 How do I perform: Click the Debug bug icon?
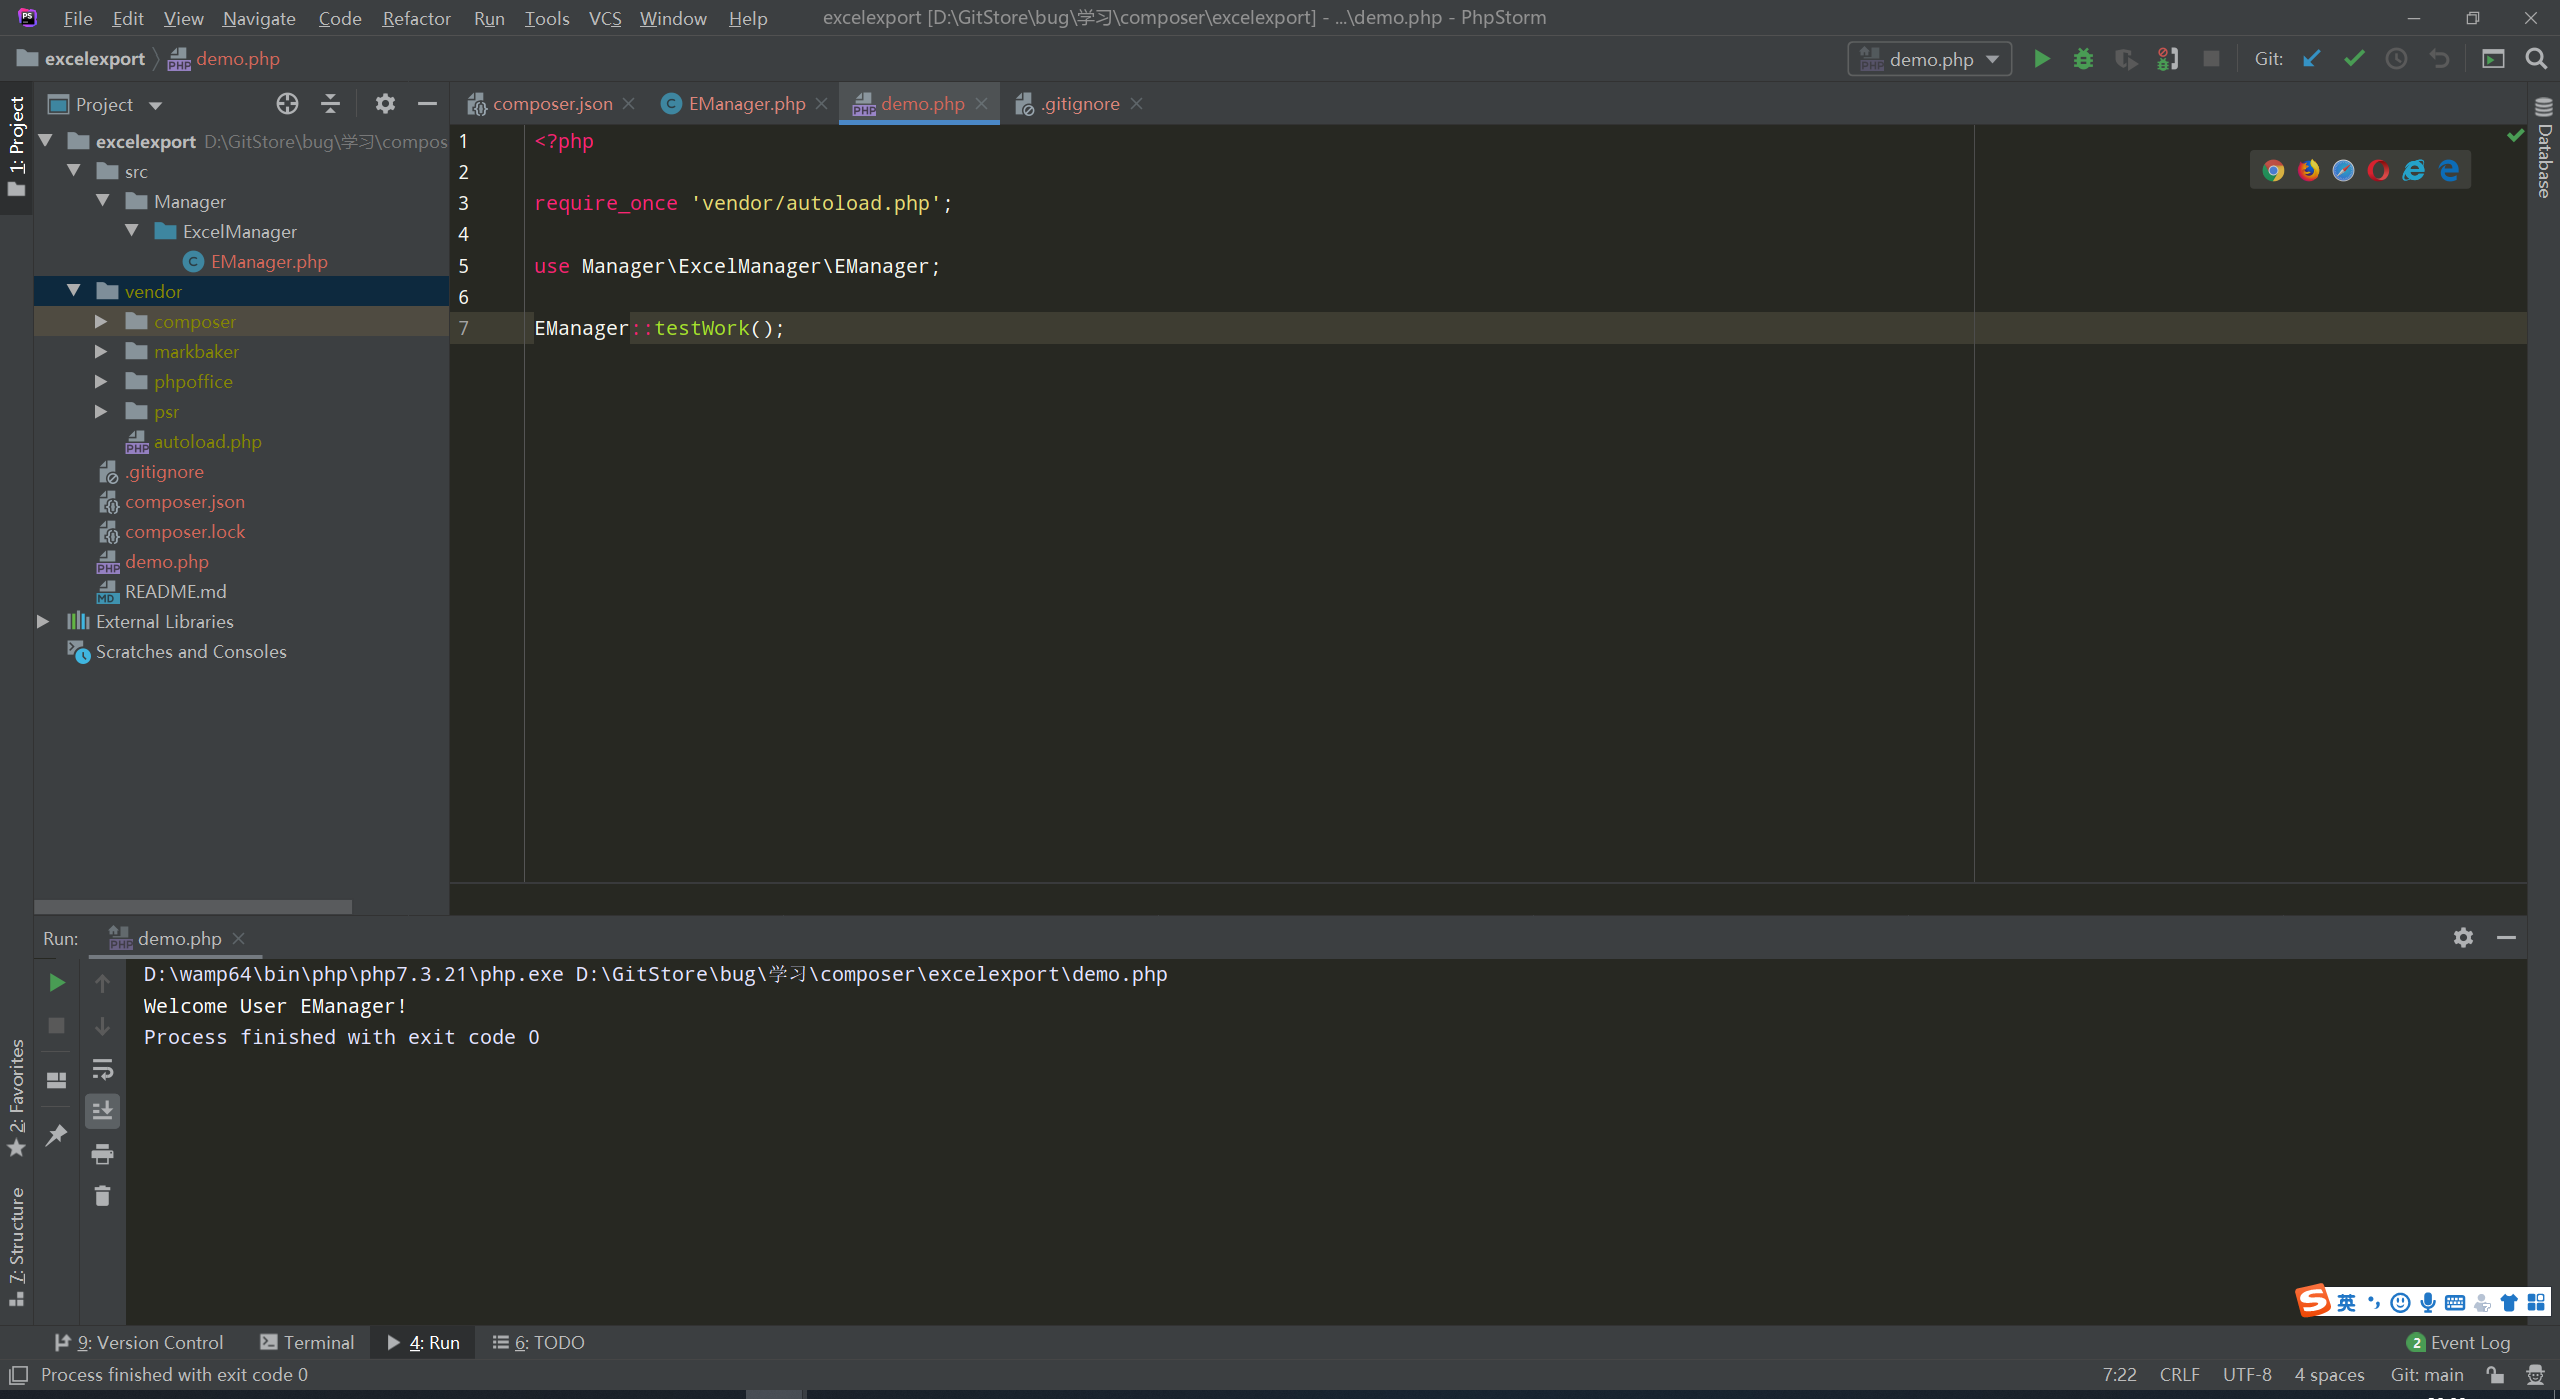point(2083,59)
